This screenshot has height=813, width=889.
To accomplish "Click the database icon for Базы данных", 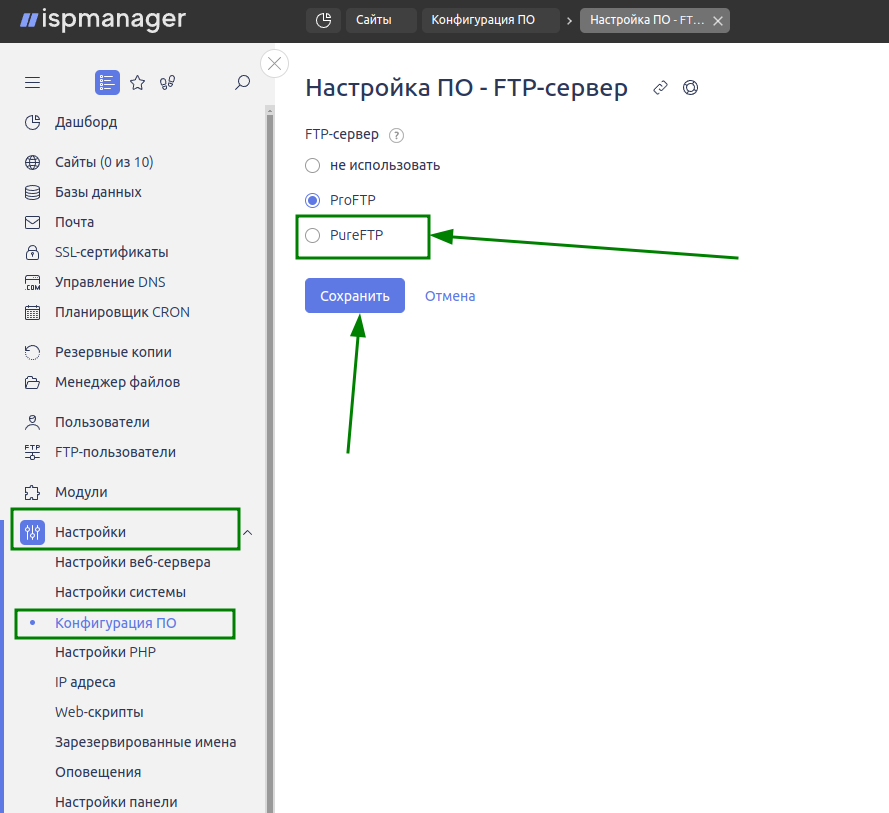I will coord(32,193).
